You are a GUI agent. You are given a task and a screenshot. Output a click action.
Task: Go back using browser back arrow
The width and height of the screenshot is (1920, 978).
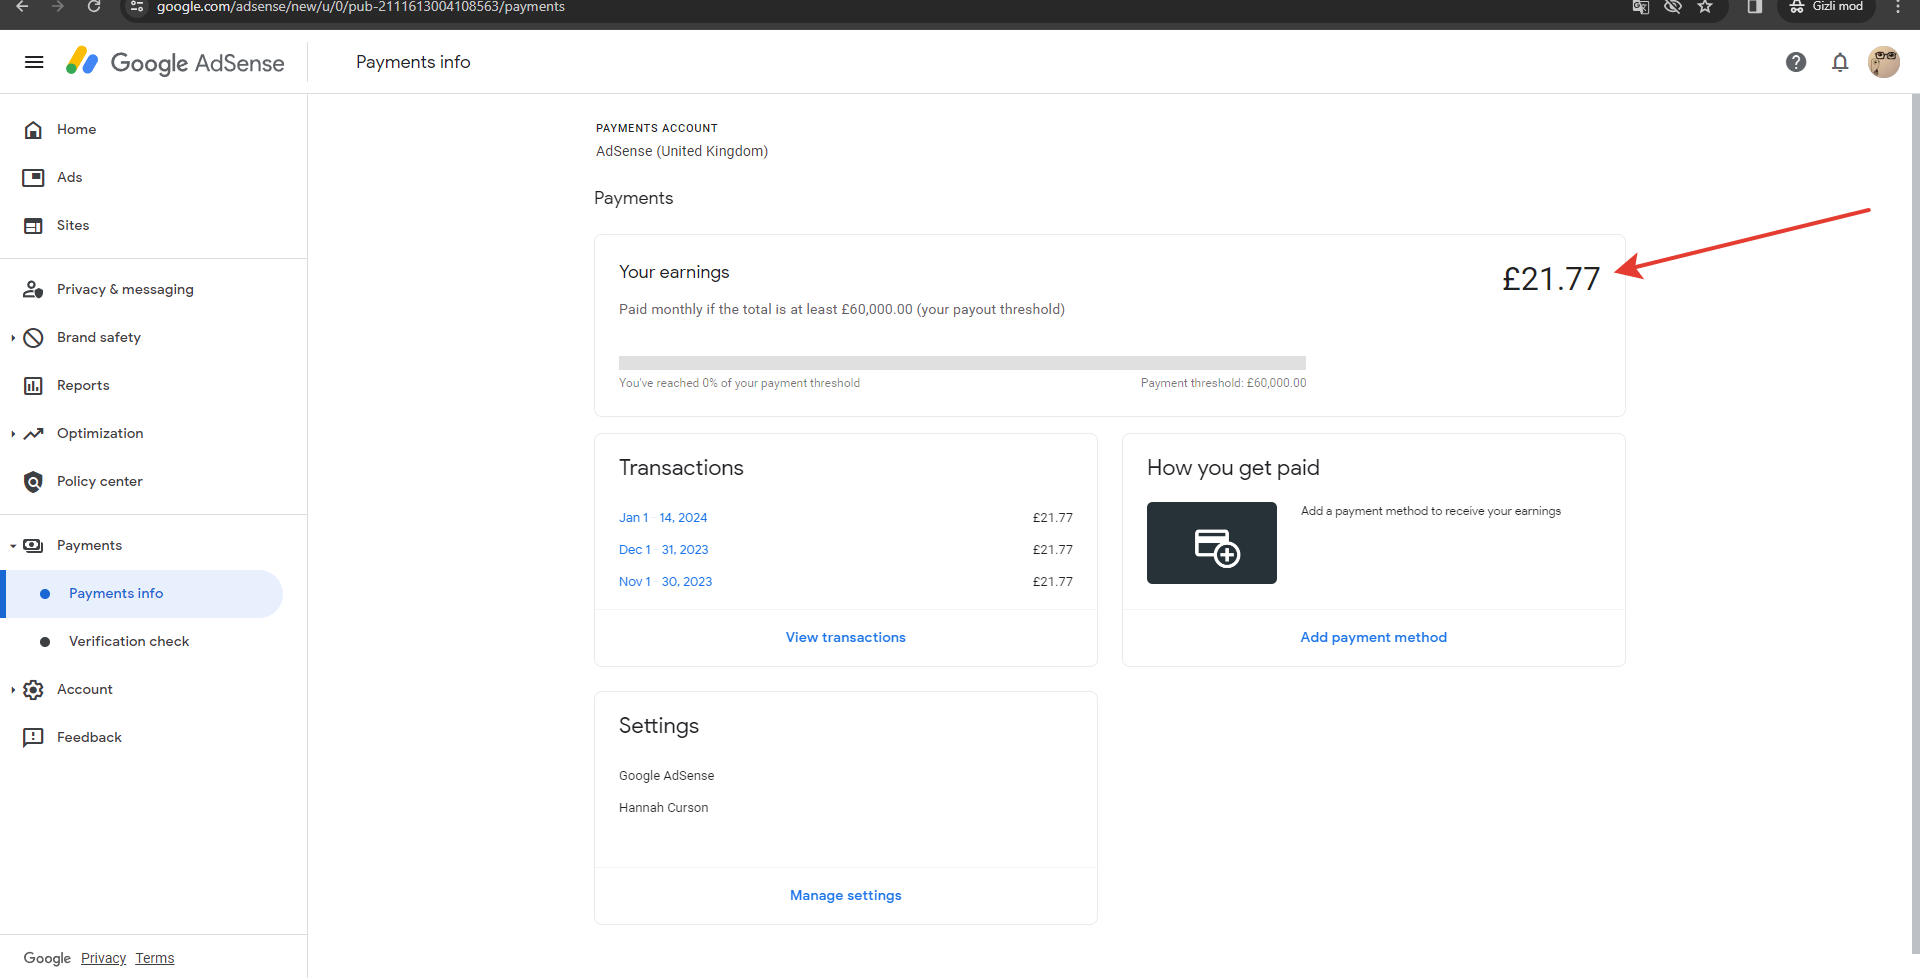[22, 7]
